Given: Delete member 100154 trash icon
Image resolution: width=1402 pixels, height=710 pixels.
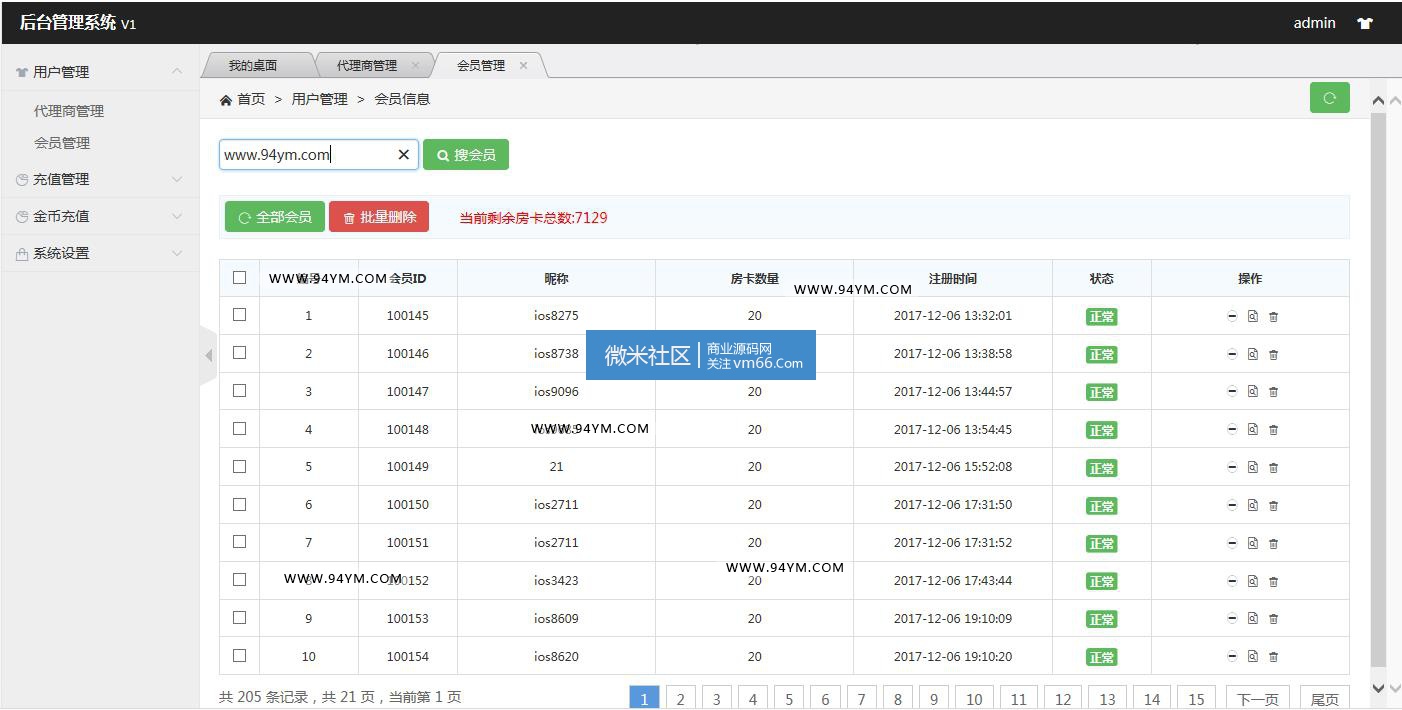Looking at the screenshot, I should [1273, 658].
